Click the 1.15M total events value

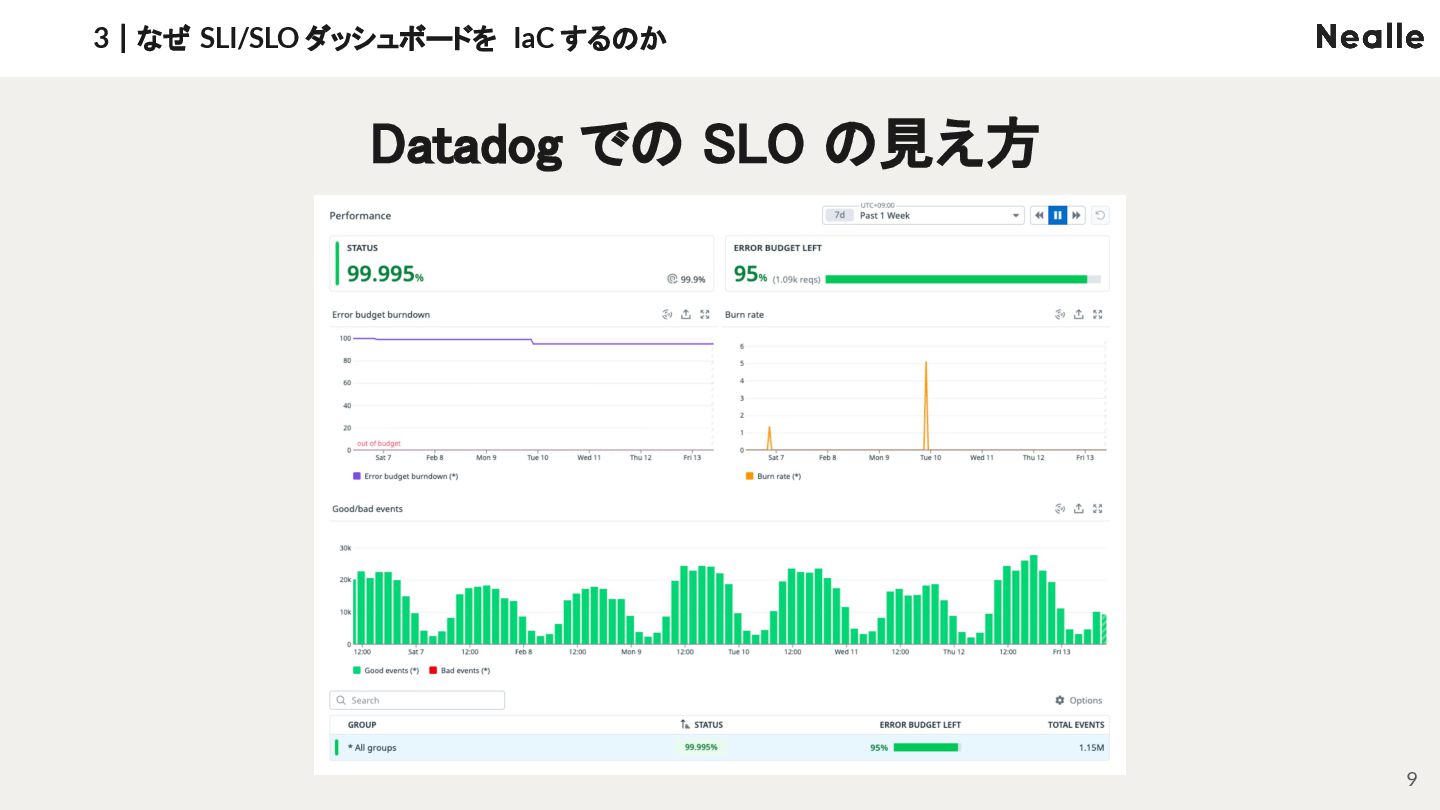[x=1091, y=747]
